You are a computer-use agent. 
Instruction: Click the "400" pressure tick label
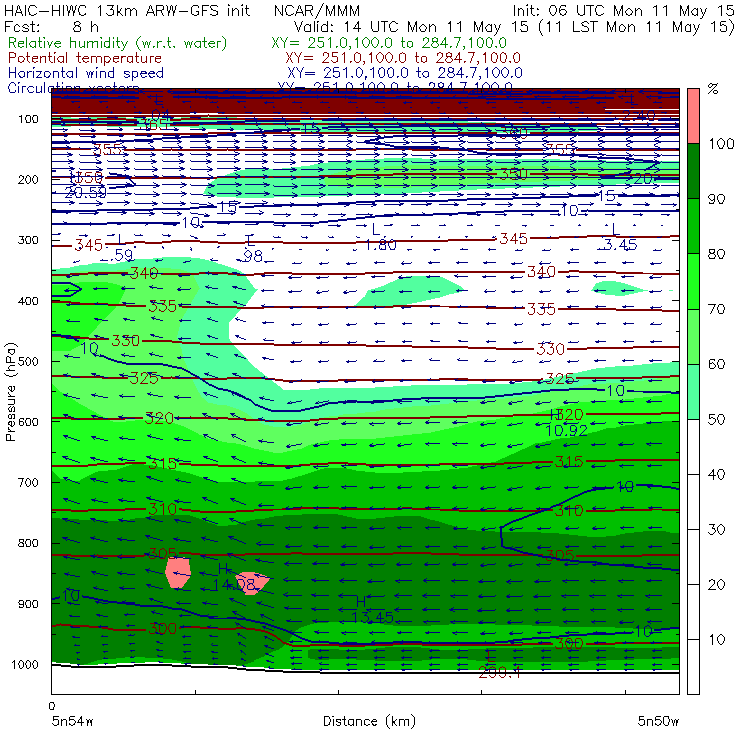[x=28, y=301]
